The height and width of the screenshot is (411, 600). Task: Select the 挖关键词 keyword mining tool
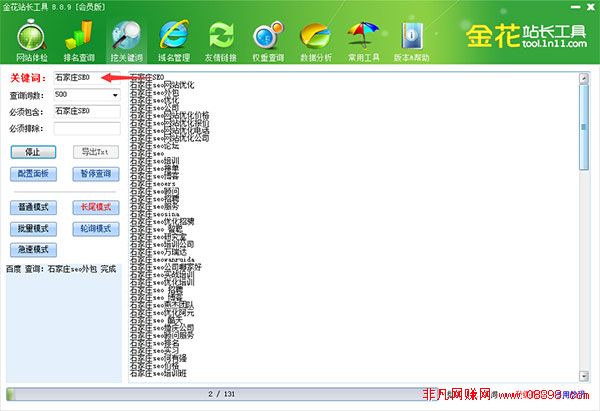127,41
